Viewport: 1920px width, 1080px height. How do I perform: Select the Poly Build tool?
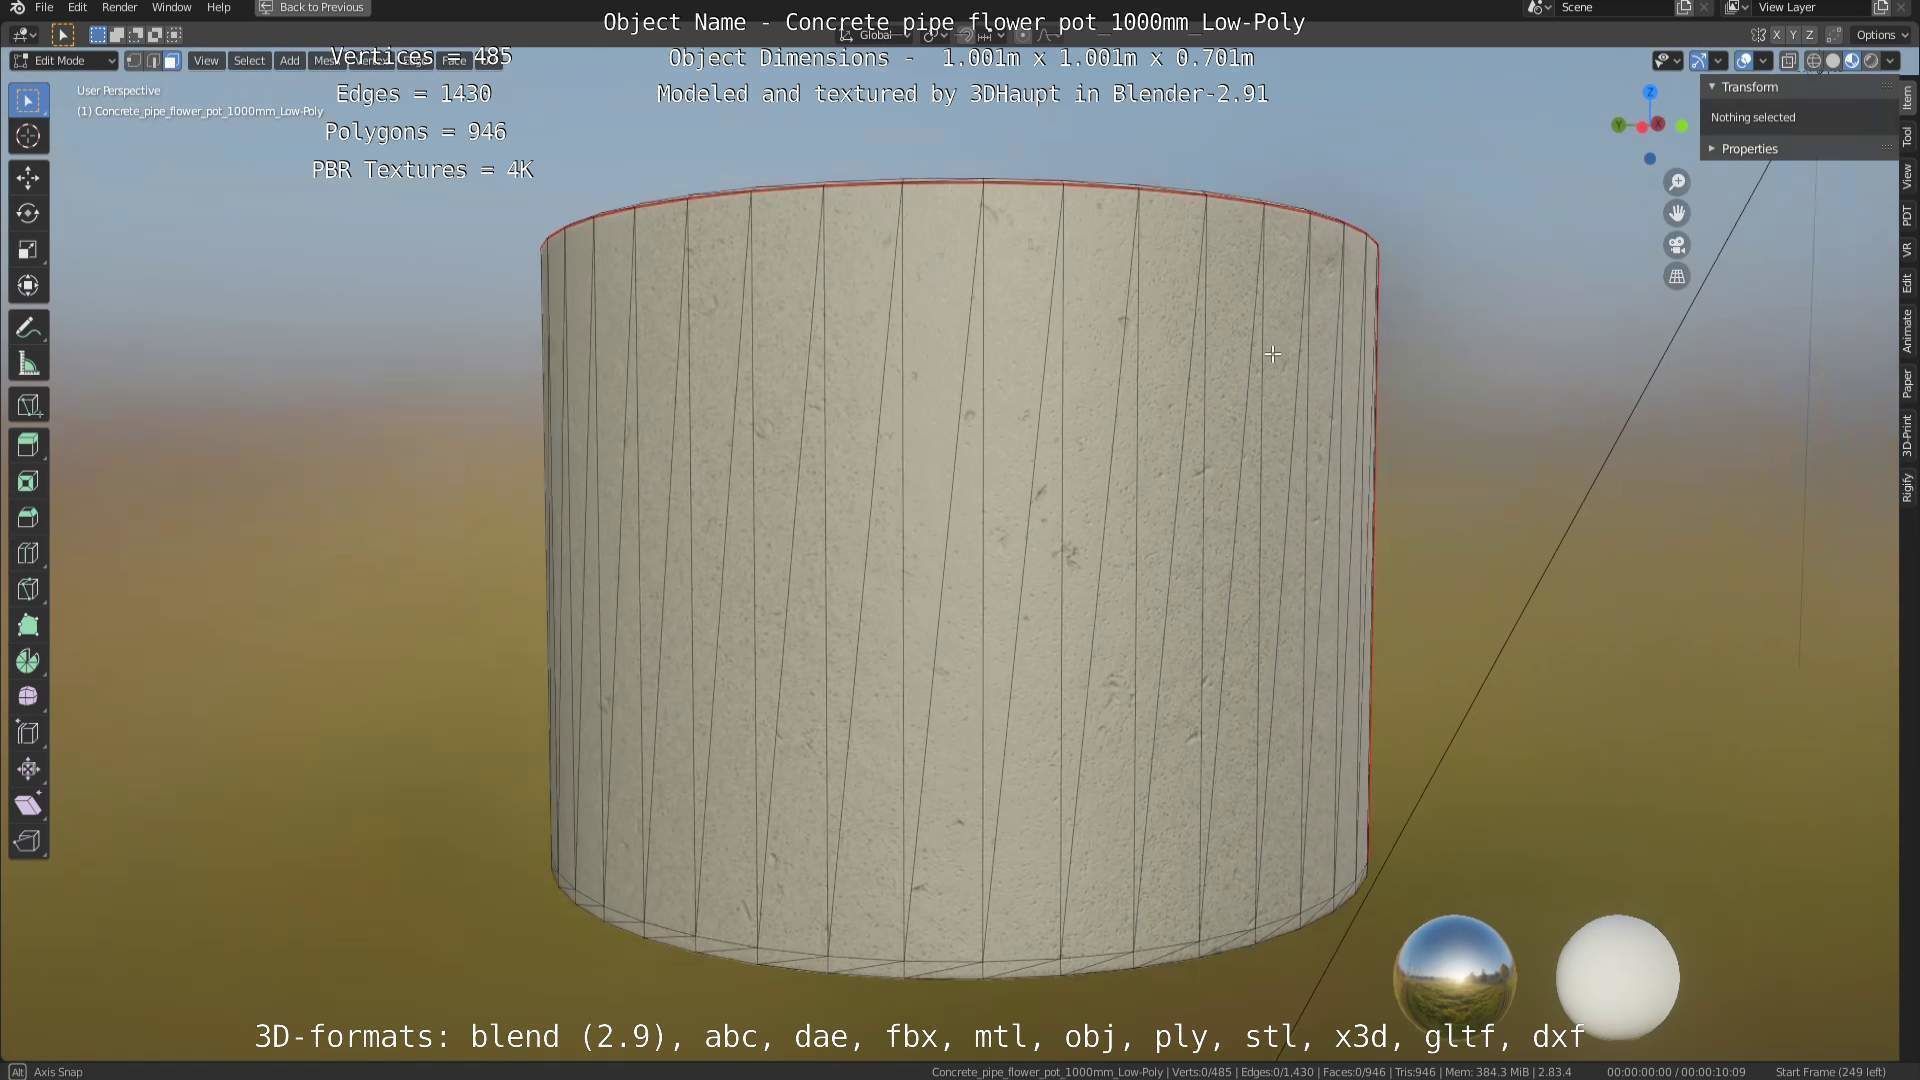28,625
